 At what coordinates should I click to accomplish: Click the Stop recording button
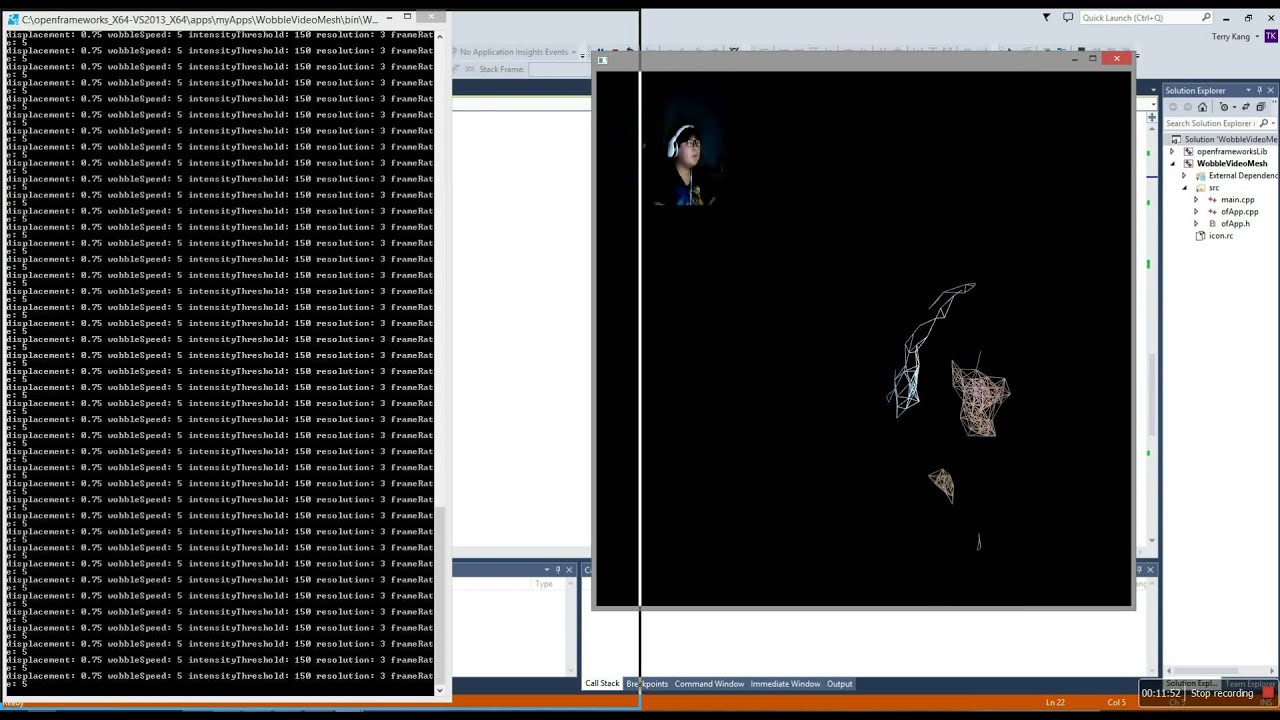click(1221, 693)
